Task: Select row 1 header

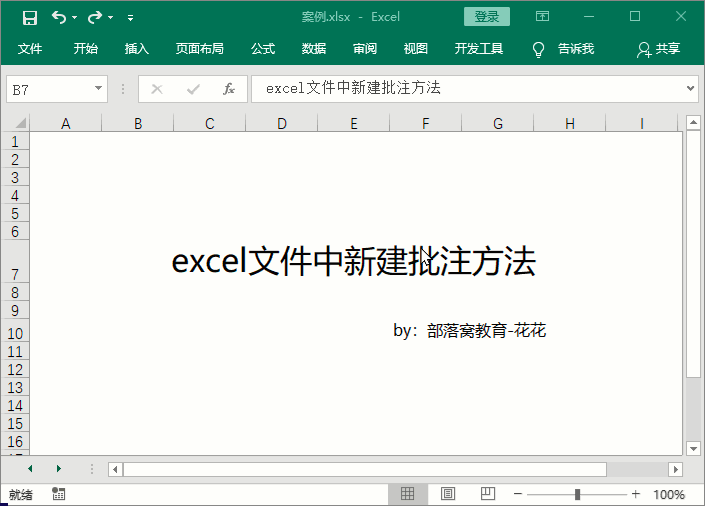Action: point(15,141)
